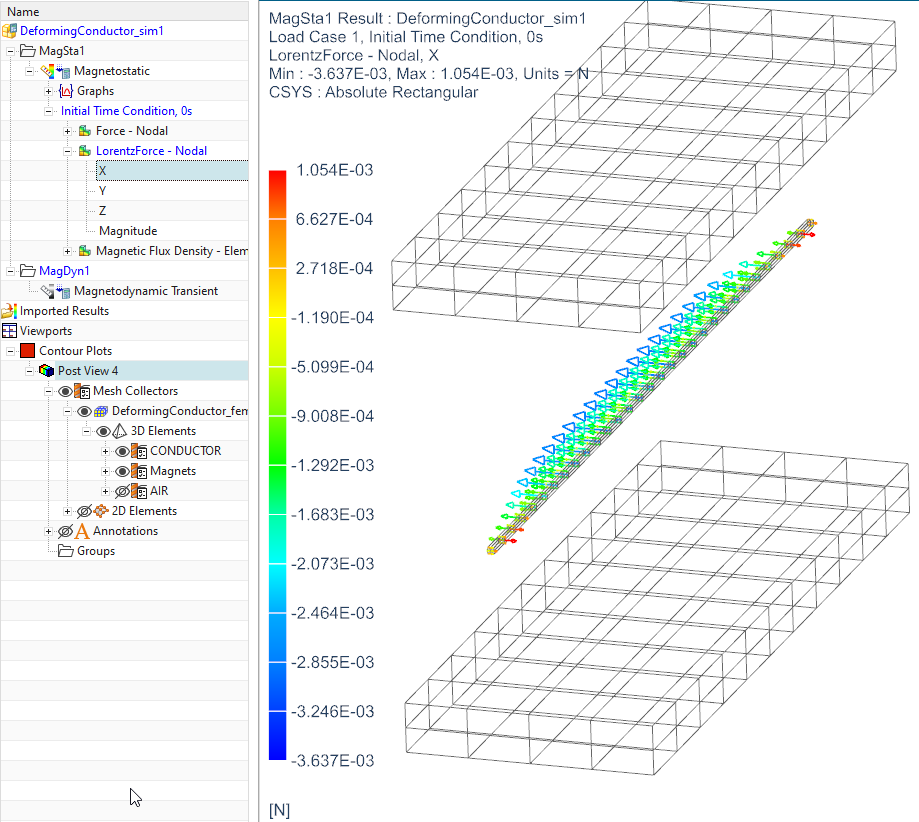Expand Magnetic Flux Density result node
This screenshot has height=822, width=919.
pos(67,251)
